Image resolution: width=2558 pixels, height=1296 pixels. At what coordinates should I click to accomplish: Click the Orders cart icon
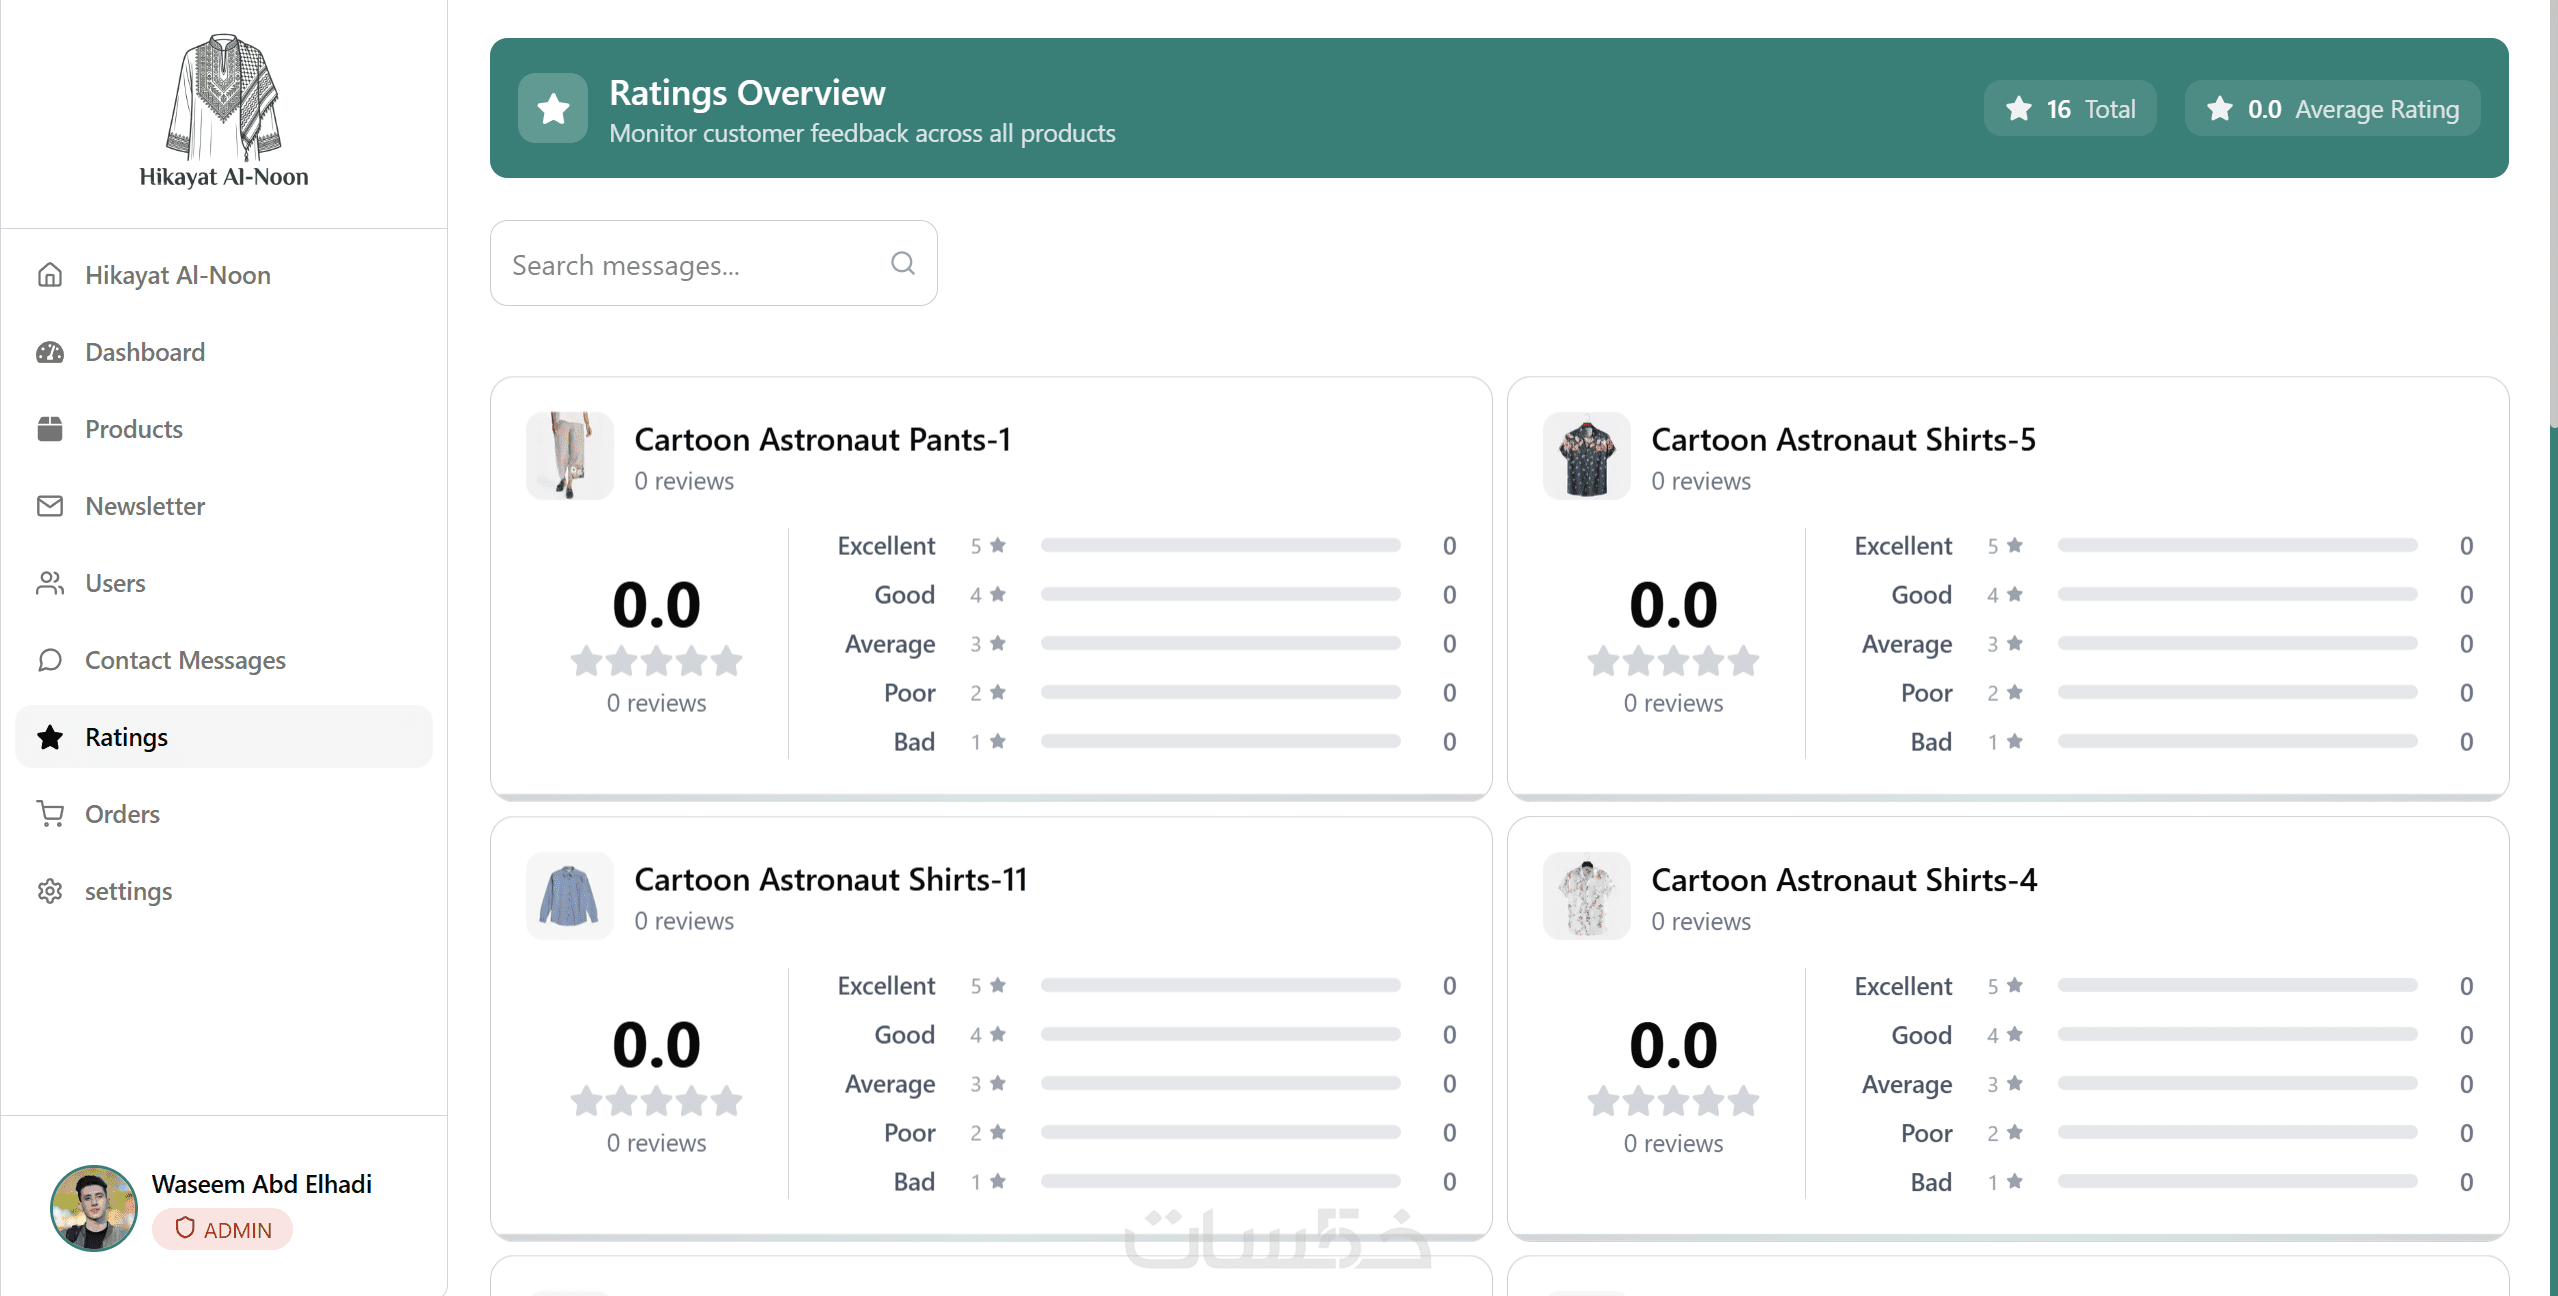[x=50, y=814]
